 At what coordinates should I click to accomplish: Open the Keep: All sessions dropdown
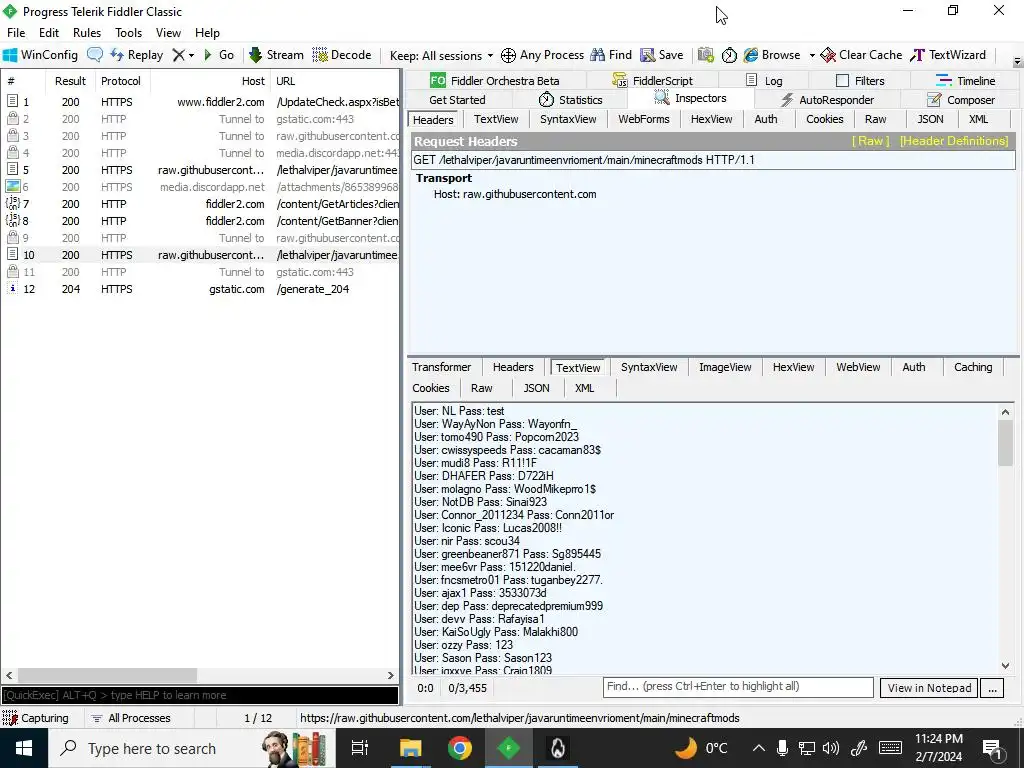[x=441, y=56]
